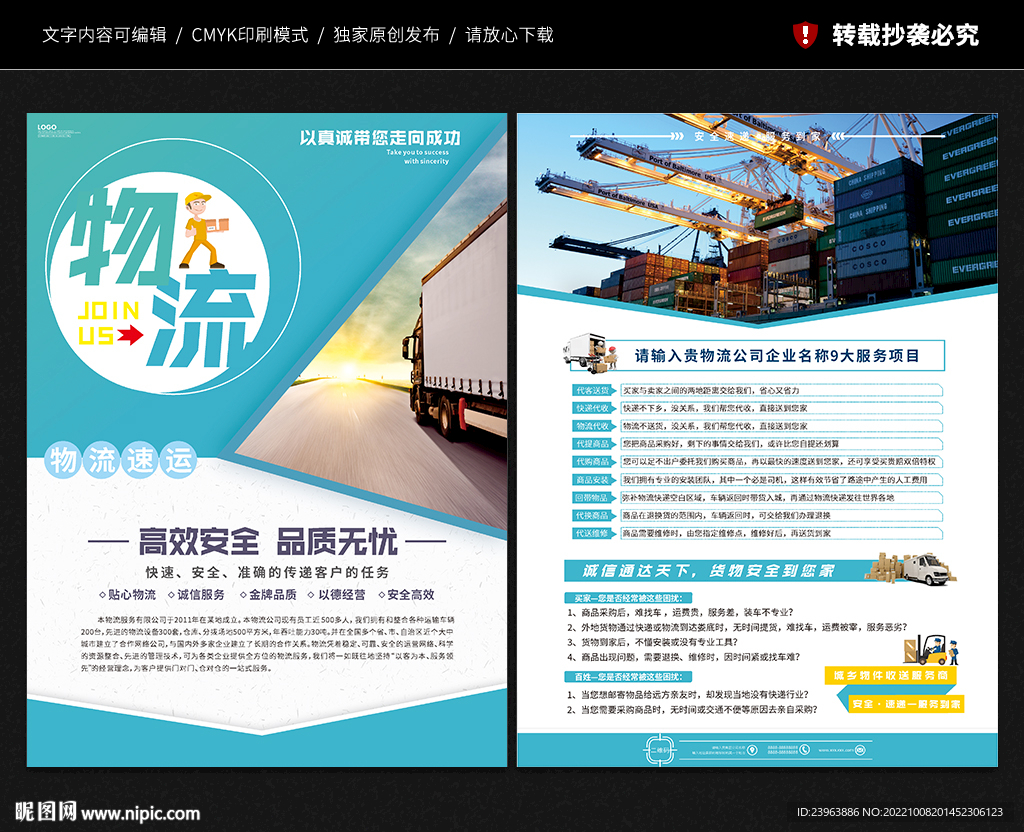Screen dimensions: 1024x832
Task: Click the 物流代收 service tag
Action: [x=592, y=426]
